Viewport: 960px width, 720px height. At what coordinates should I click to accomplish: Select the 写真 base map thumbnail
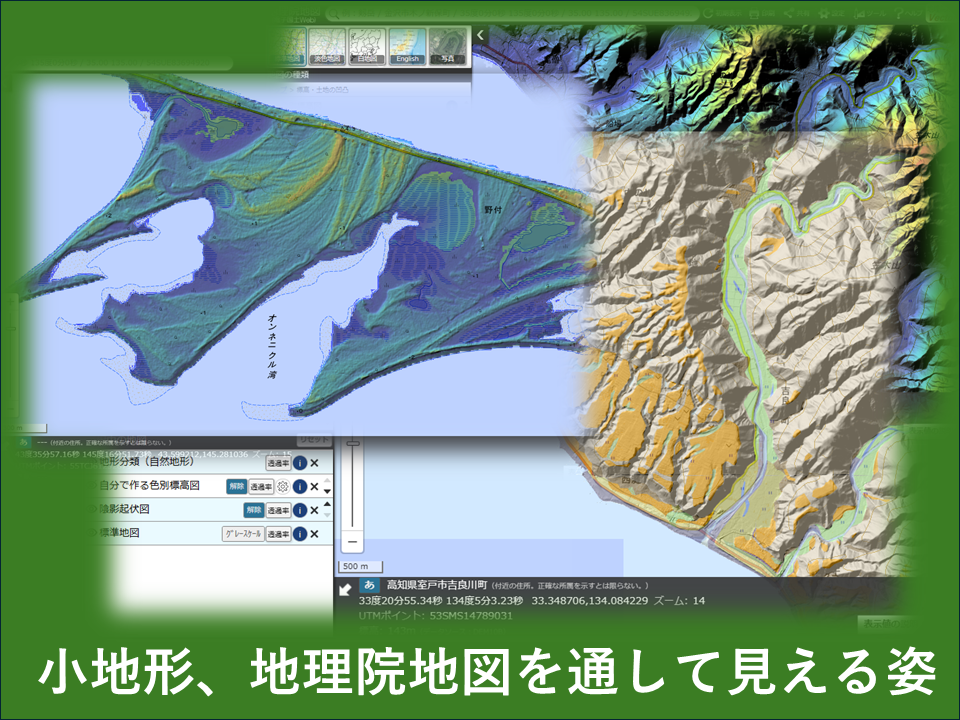[448, 47]
